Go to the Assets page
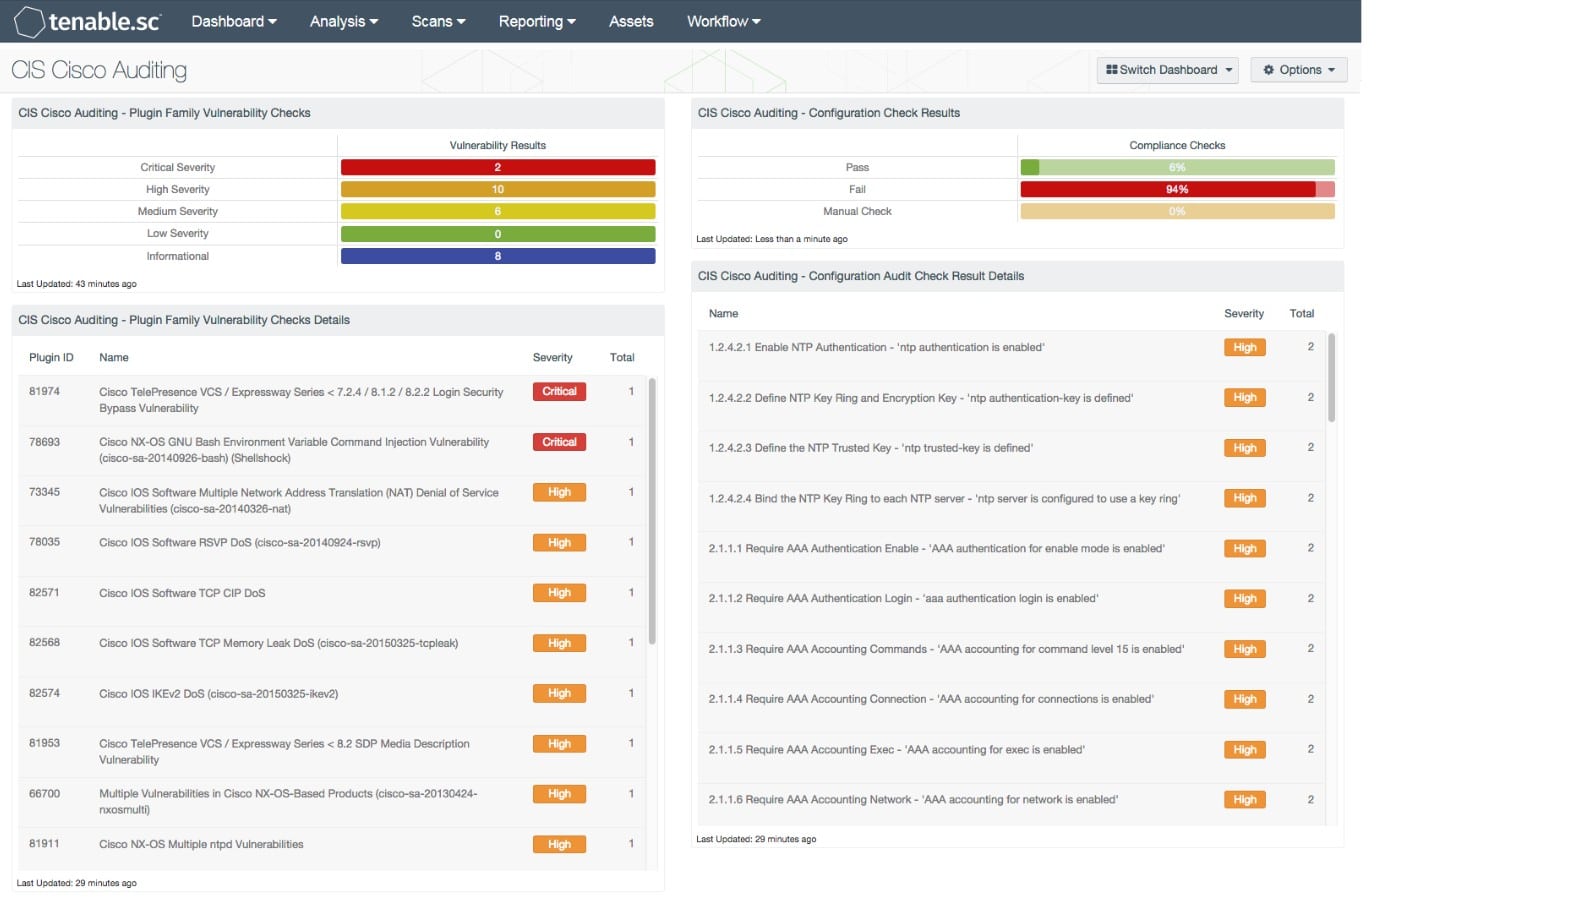The height and width of the screenshot is (897, 1595). point(631,21)
